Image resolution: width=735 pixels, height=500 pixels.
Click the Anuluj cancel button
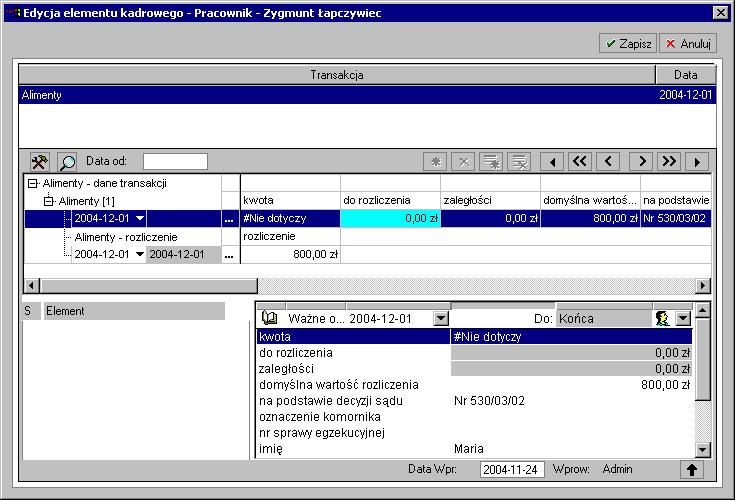(688, 44)
